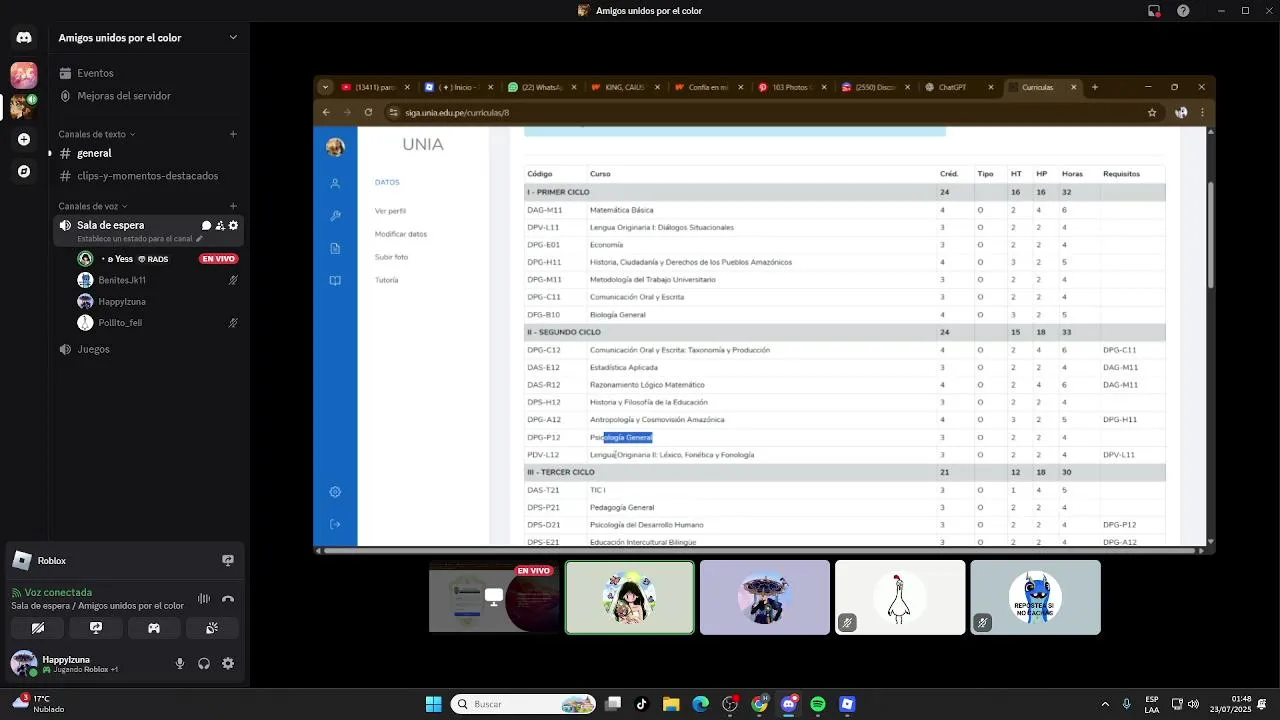Toggle headphones deafen button

(204, 663)
